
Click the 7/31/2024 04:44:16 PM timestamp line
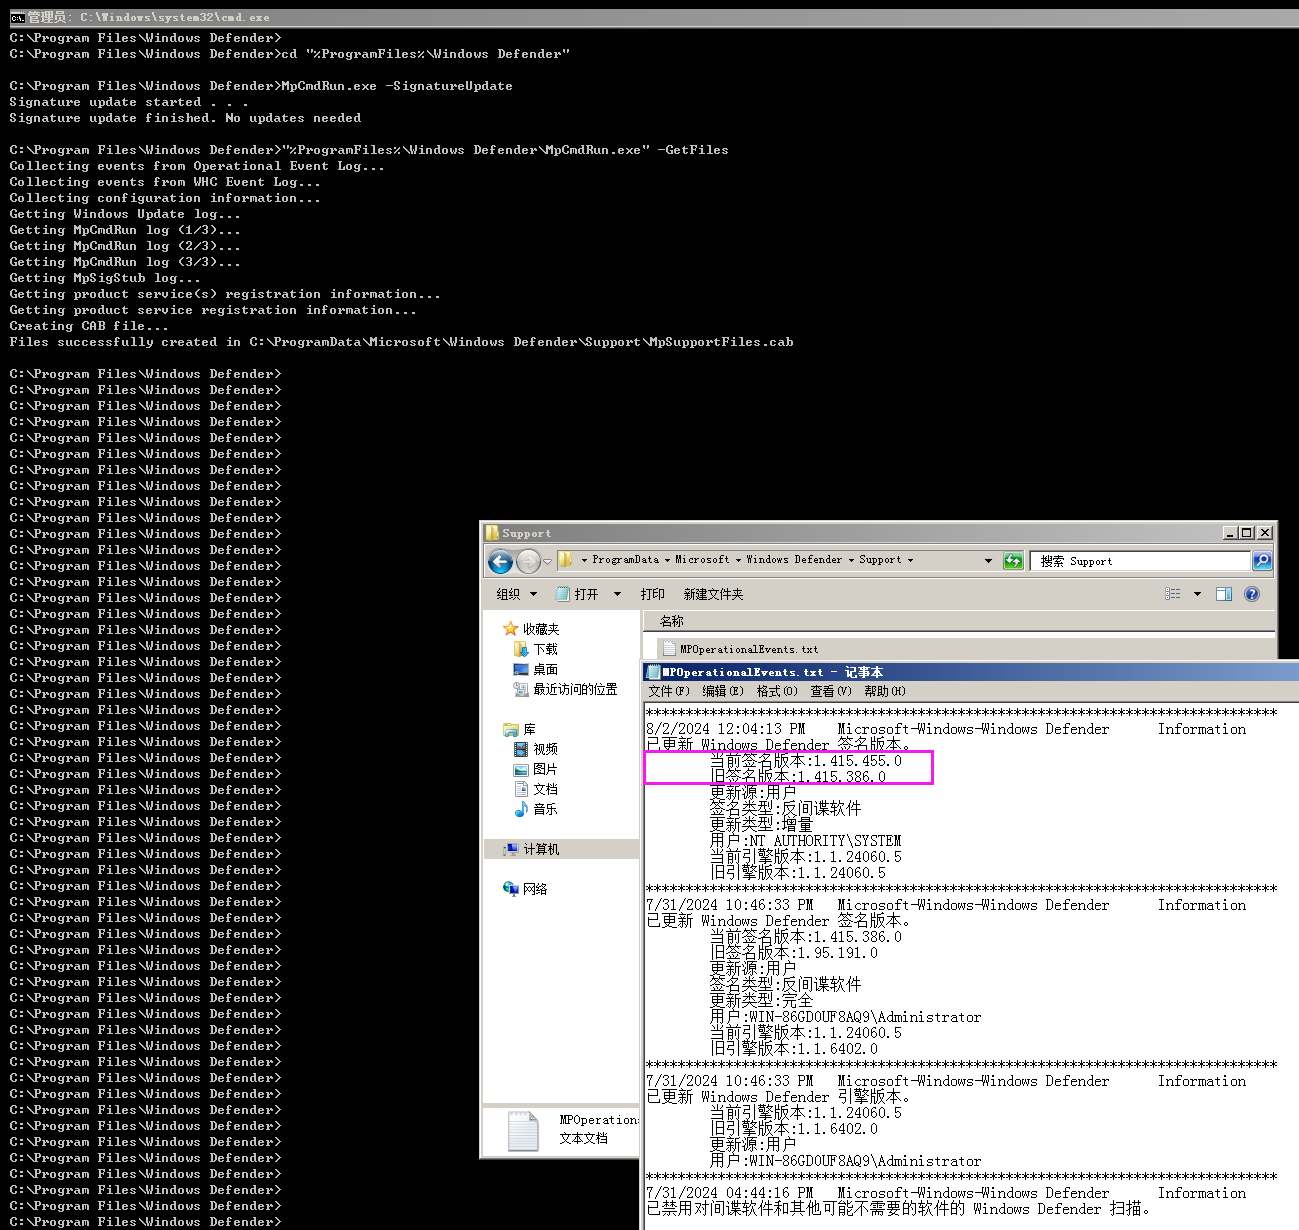[x=730, y=1193]
